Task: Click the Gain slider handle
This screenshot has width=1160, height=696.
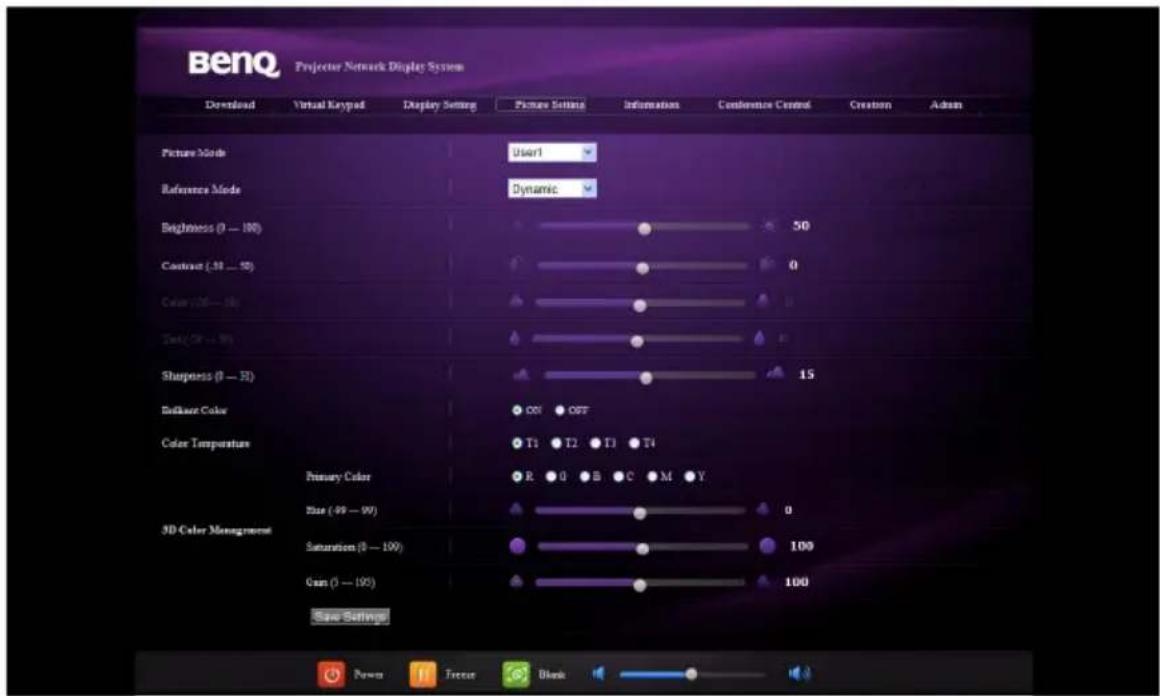Action: pos(640,585)
